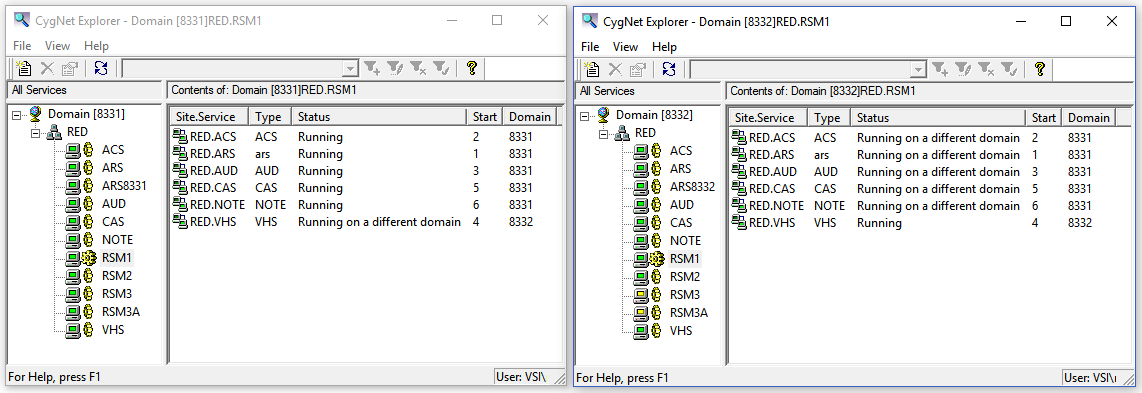
Task: Open Properties from the 8332 window toolbar
Action: [638, 69]
